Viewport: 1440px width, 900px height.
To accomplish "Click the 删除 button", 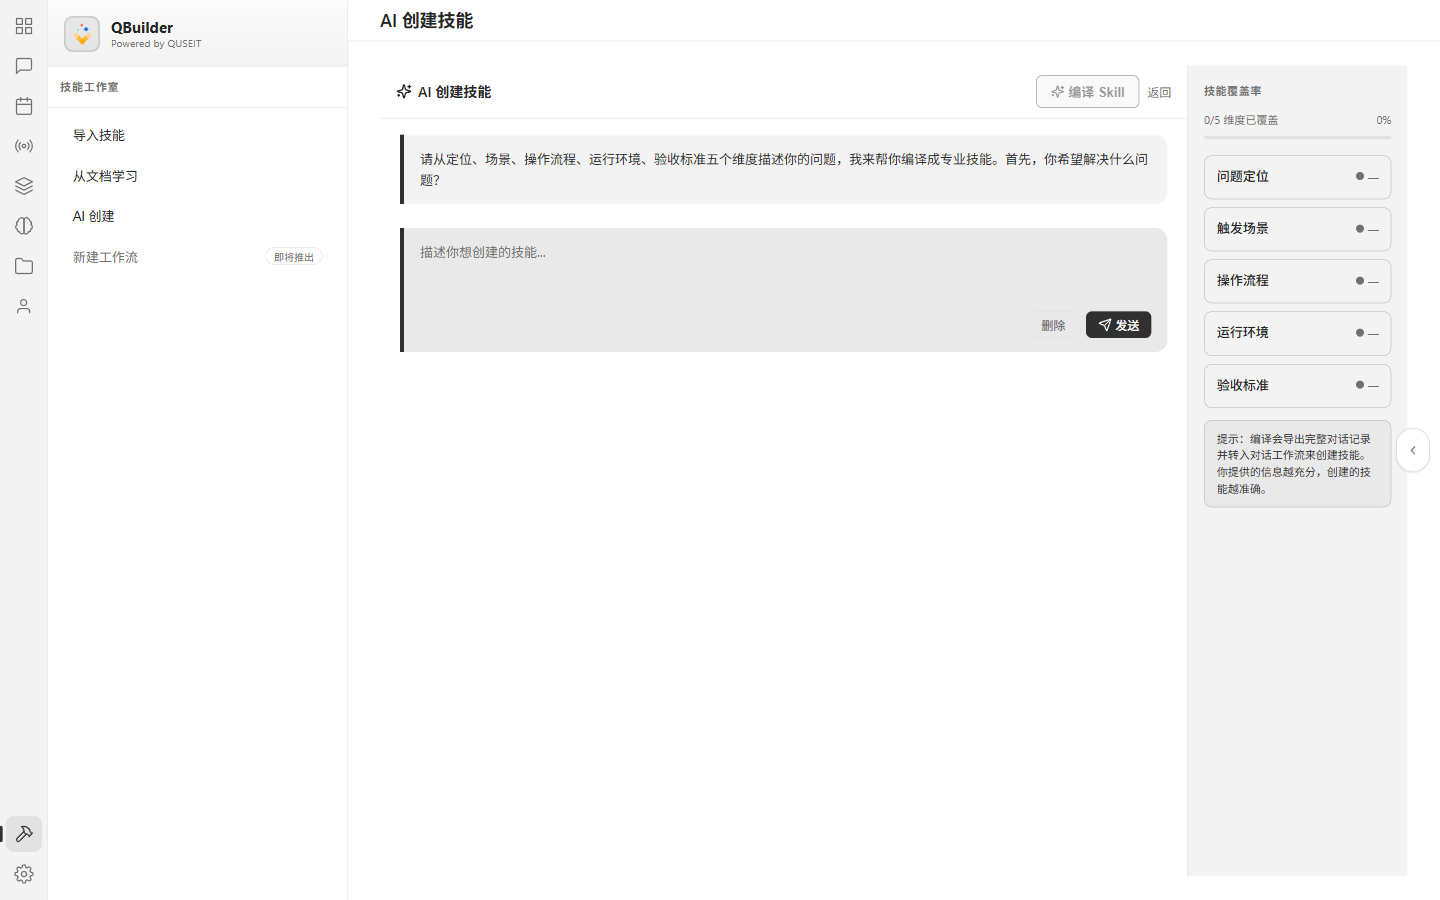I will point(1053,325).
